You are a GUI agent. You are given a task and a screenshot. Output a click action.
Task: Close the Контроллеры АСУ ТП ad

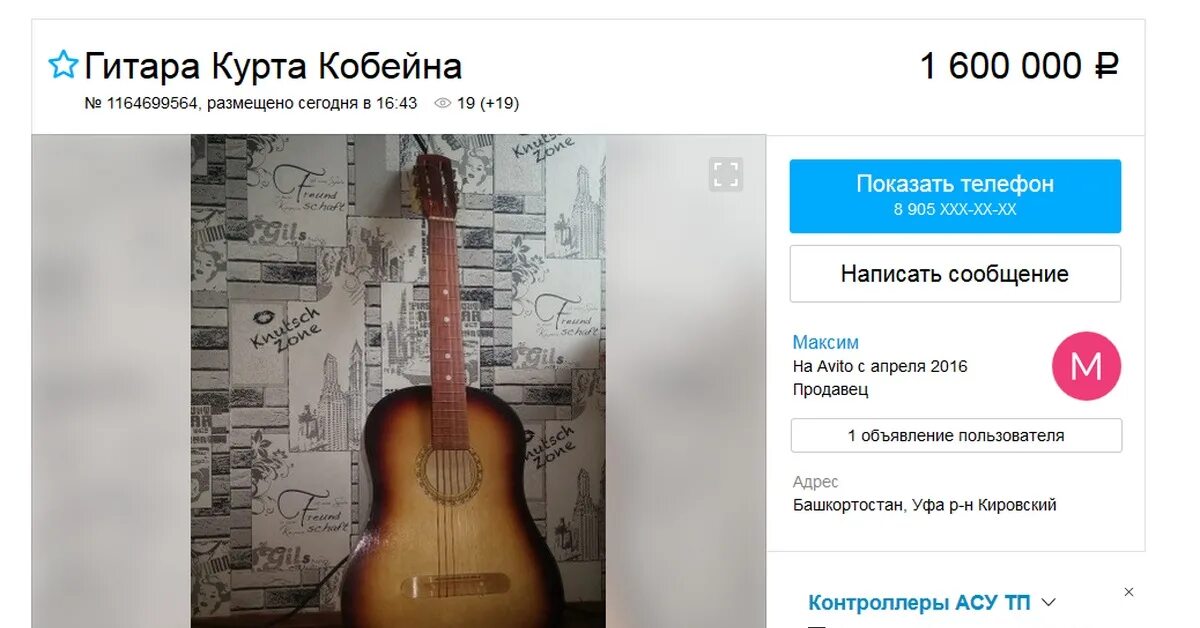(1129, 592)
